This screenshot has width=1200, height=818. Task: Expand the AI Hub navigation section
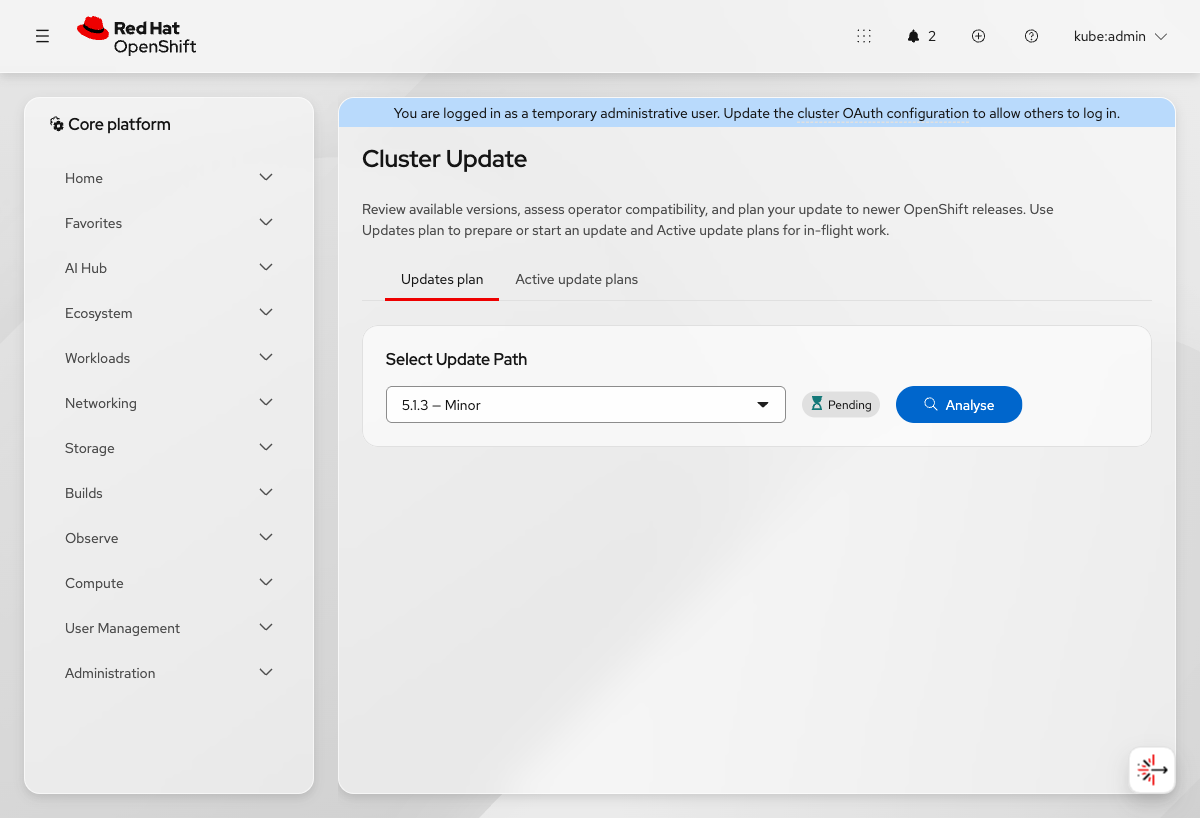(169, 268)
